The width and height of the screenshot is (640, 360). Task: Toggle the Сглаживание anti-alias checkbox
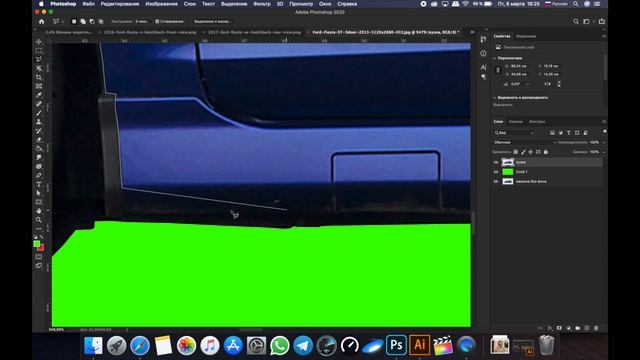tap(157, 21)
